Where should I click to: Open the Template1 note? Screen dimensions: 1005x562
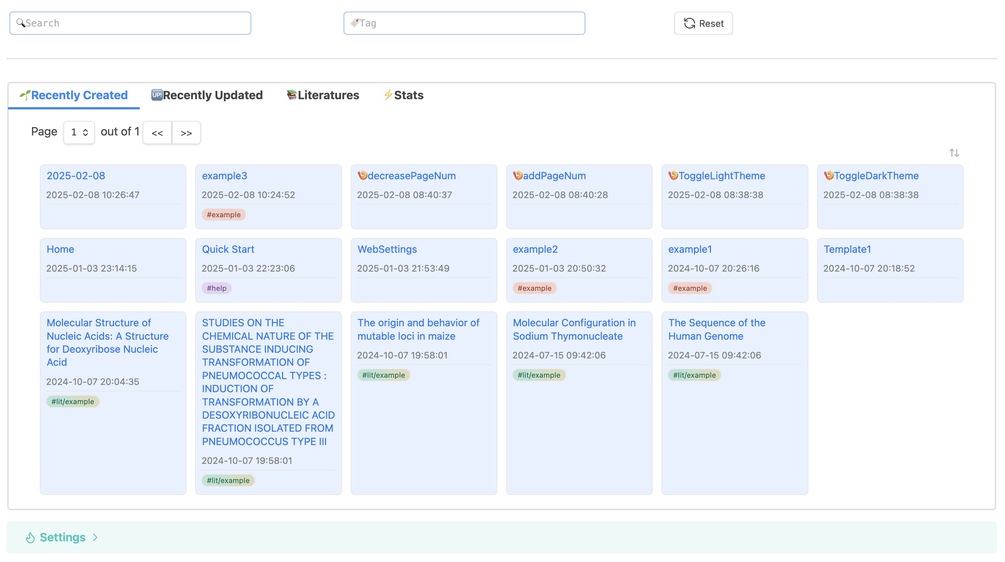[847, 249]
